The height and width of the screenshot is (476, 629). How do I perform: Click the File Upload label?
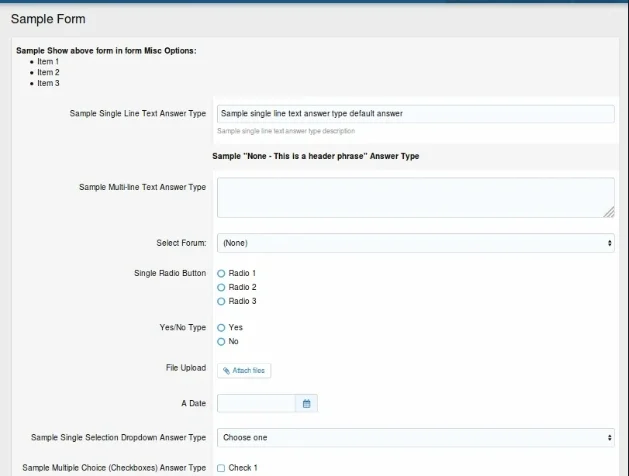(185, 368)
